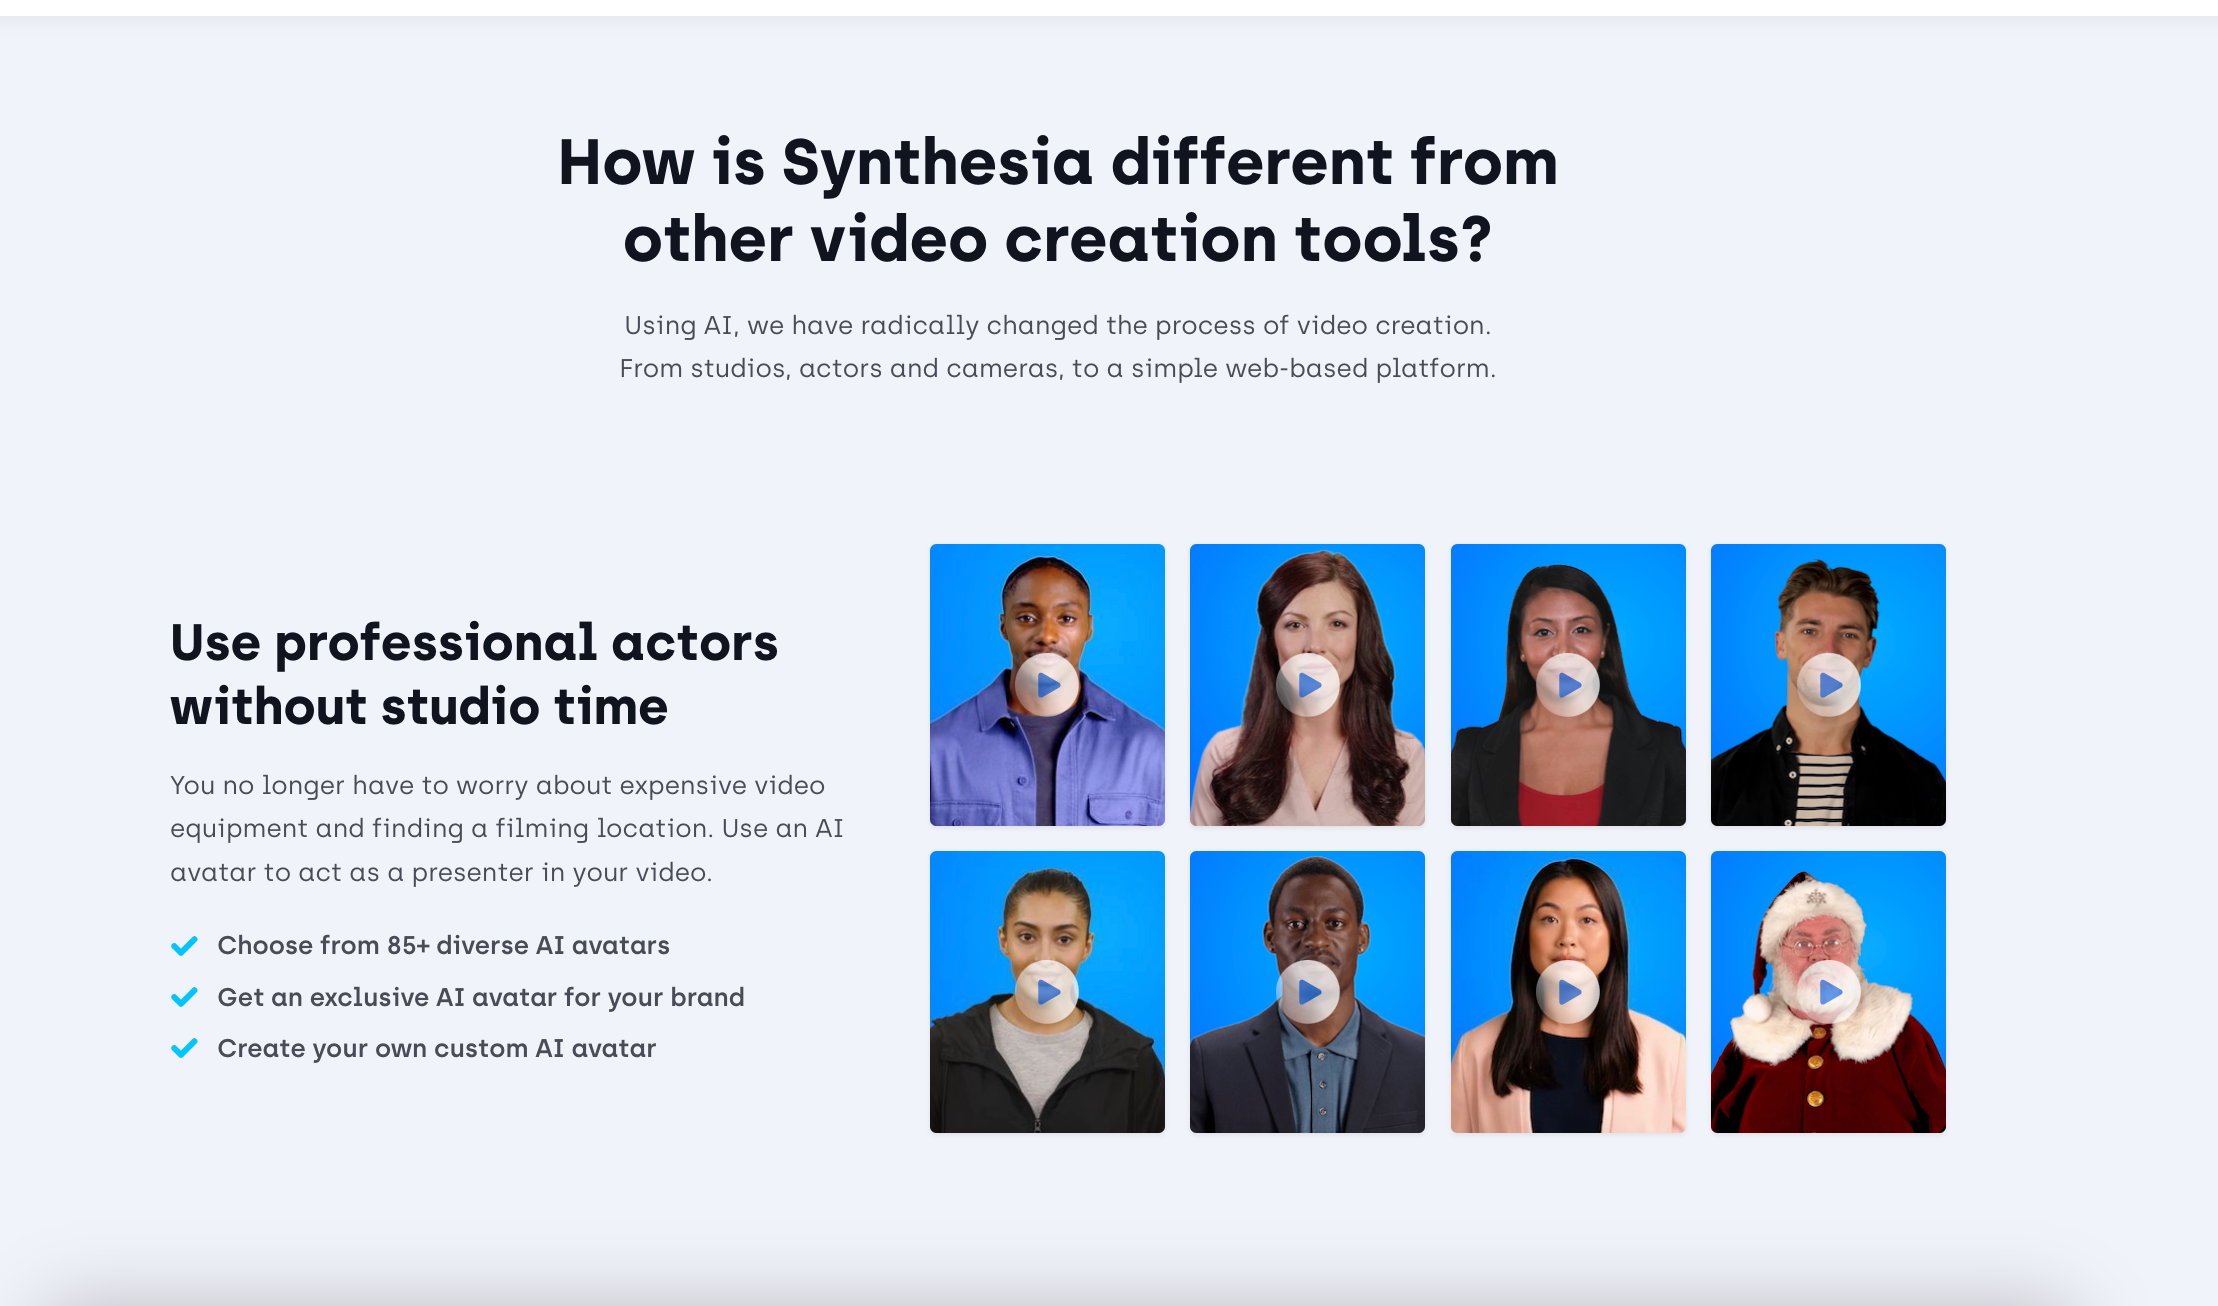Click the text 'Create your own custom AI avatar'
2218x1306 pixels.
click(x=437, y=1048)
